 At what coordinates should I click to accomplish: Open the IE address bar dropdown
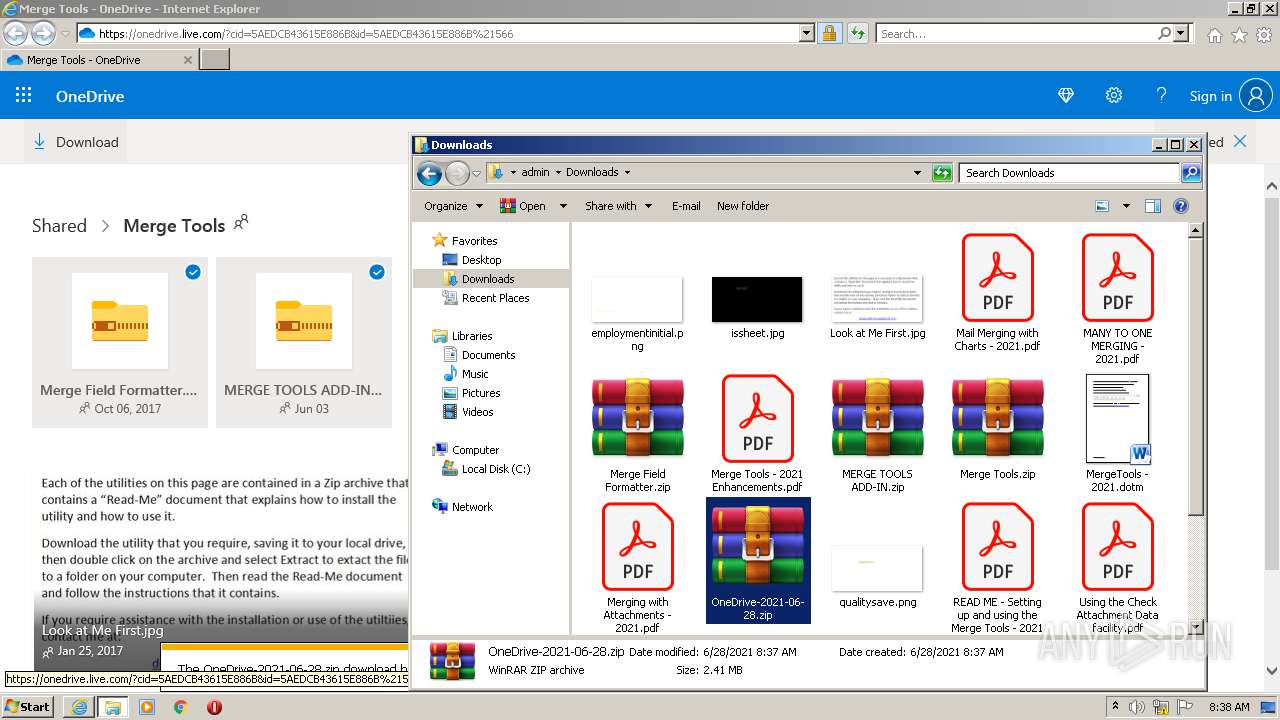pos(807,33)
